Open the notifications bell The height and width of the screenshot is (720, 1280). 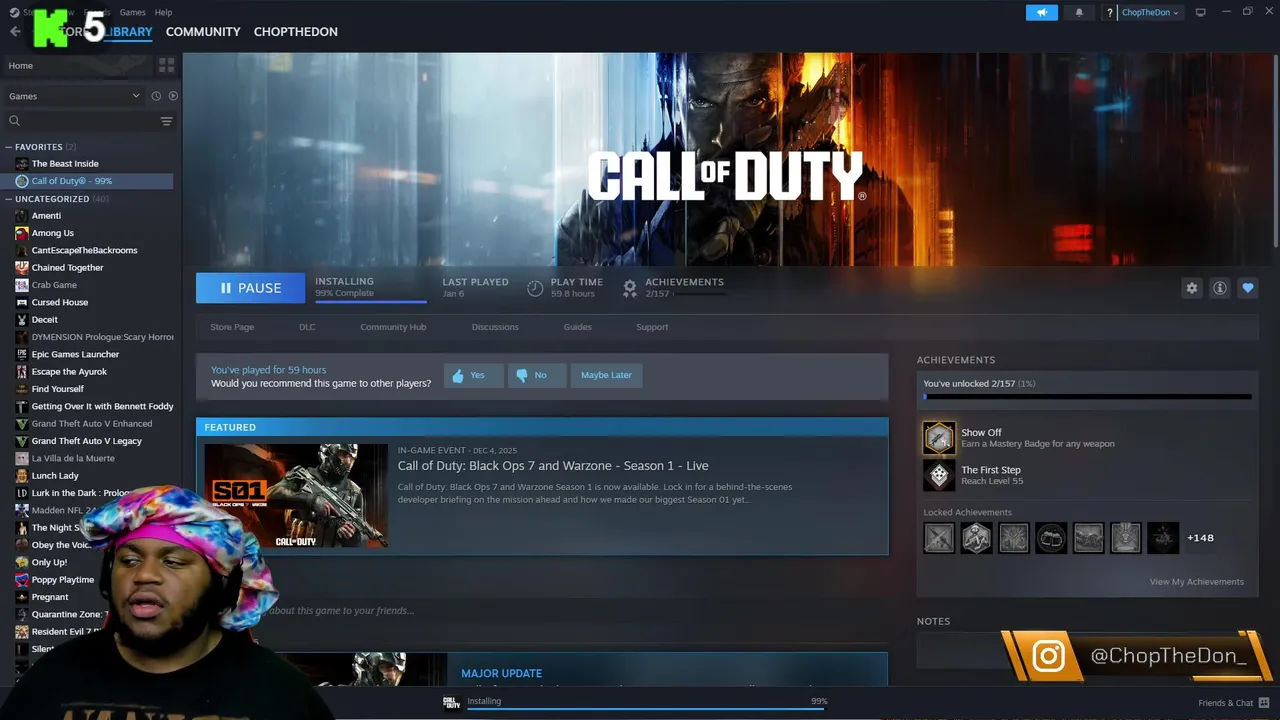pos(1079,13)
